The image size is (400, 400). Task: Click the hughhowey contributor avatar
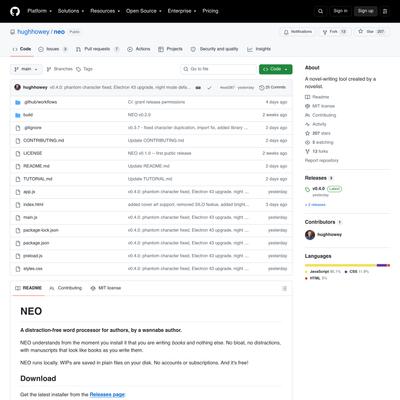pos(310,235)
